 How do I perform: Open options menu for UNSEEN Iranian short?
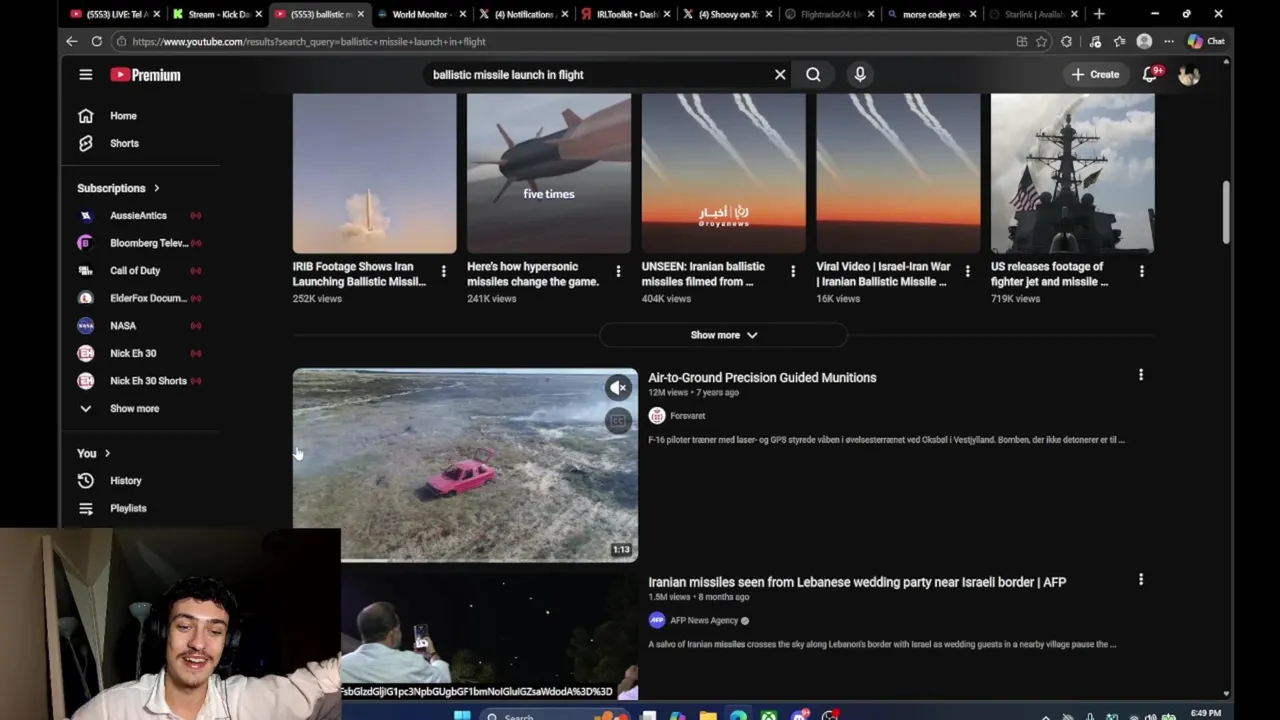793,271
